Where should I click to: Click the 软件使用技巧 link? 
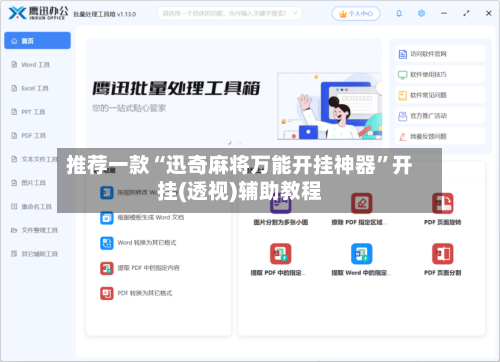click(x=440, y=75)
